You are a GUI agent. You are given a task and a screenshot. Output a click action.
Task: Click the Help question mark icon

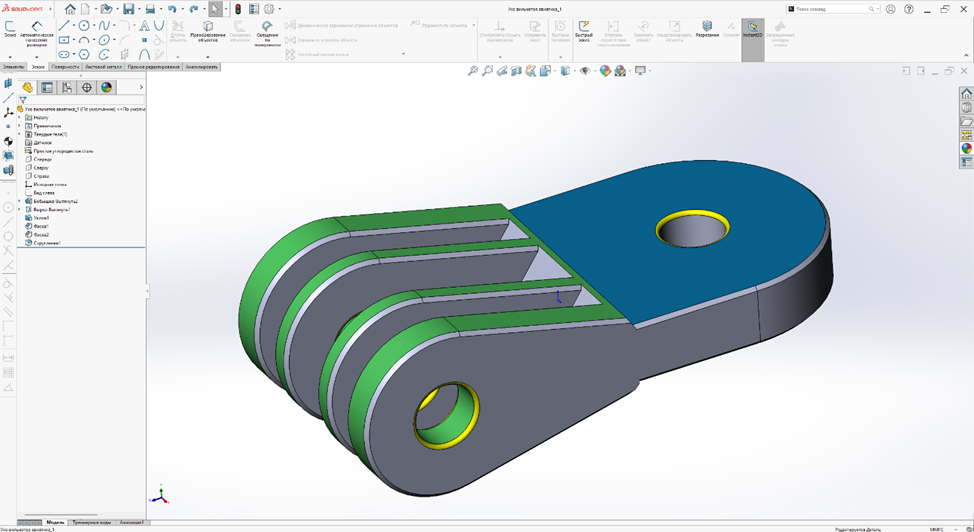pos(909,9)
